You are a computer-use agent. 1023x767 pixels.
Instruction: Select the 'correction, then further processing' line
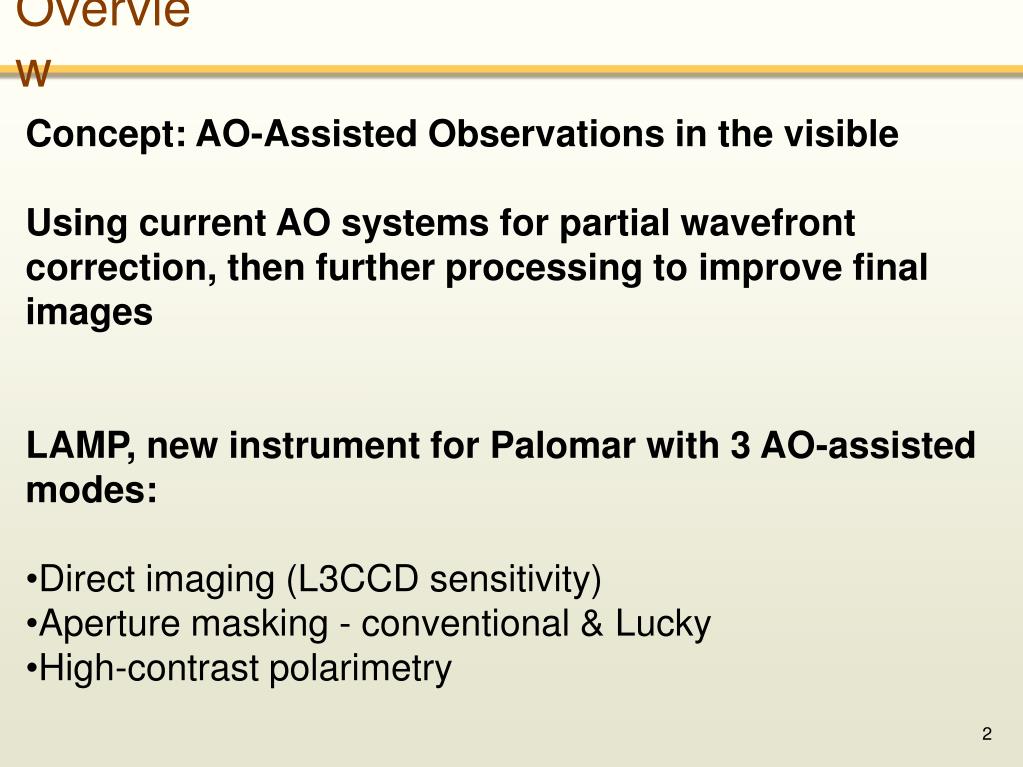pos(477,268)
